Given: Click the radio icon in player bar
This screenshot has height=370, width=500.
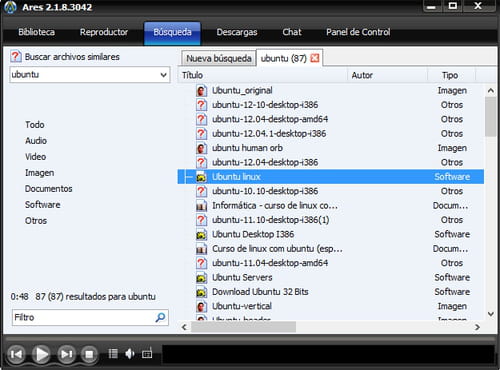Looking at the screenshot, I should tap(147, 353).
